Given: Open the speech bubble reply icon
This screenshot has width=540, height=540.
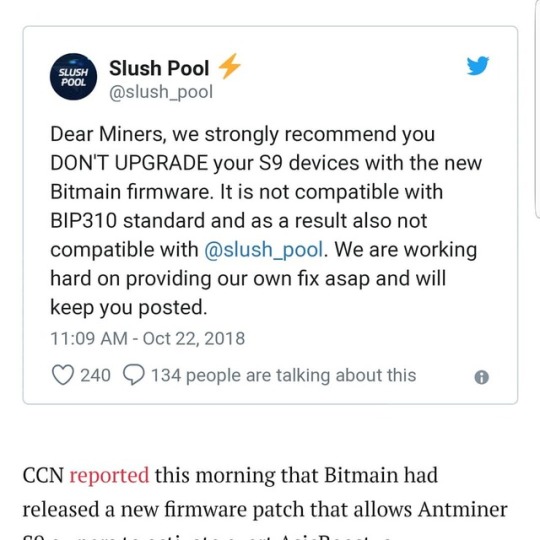Looking at the screenshot, I should tap(134, 375).
